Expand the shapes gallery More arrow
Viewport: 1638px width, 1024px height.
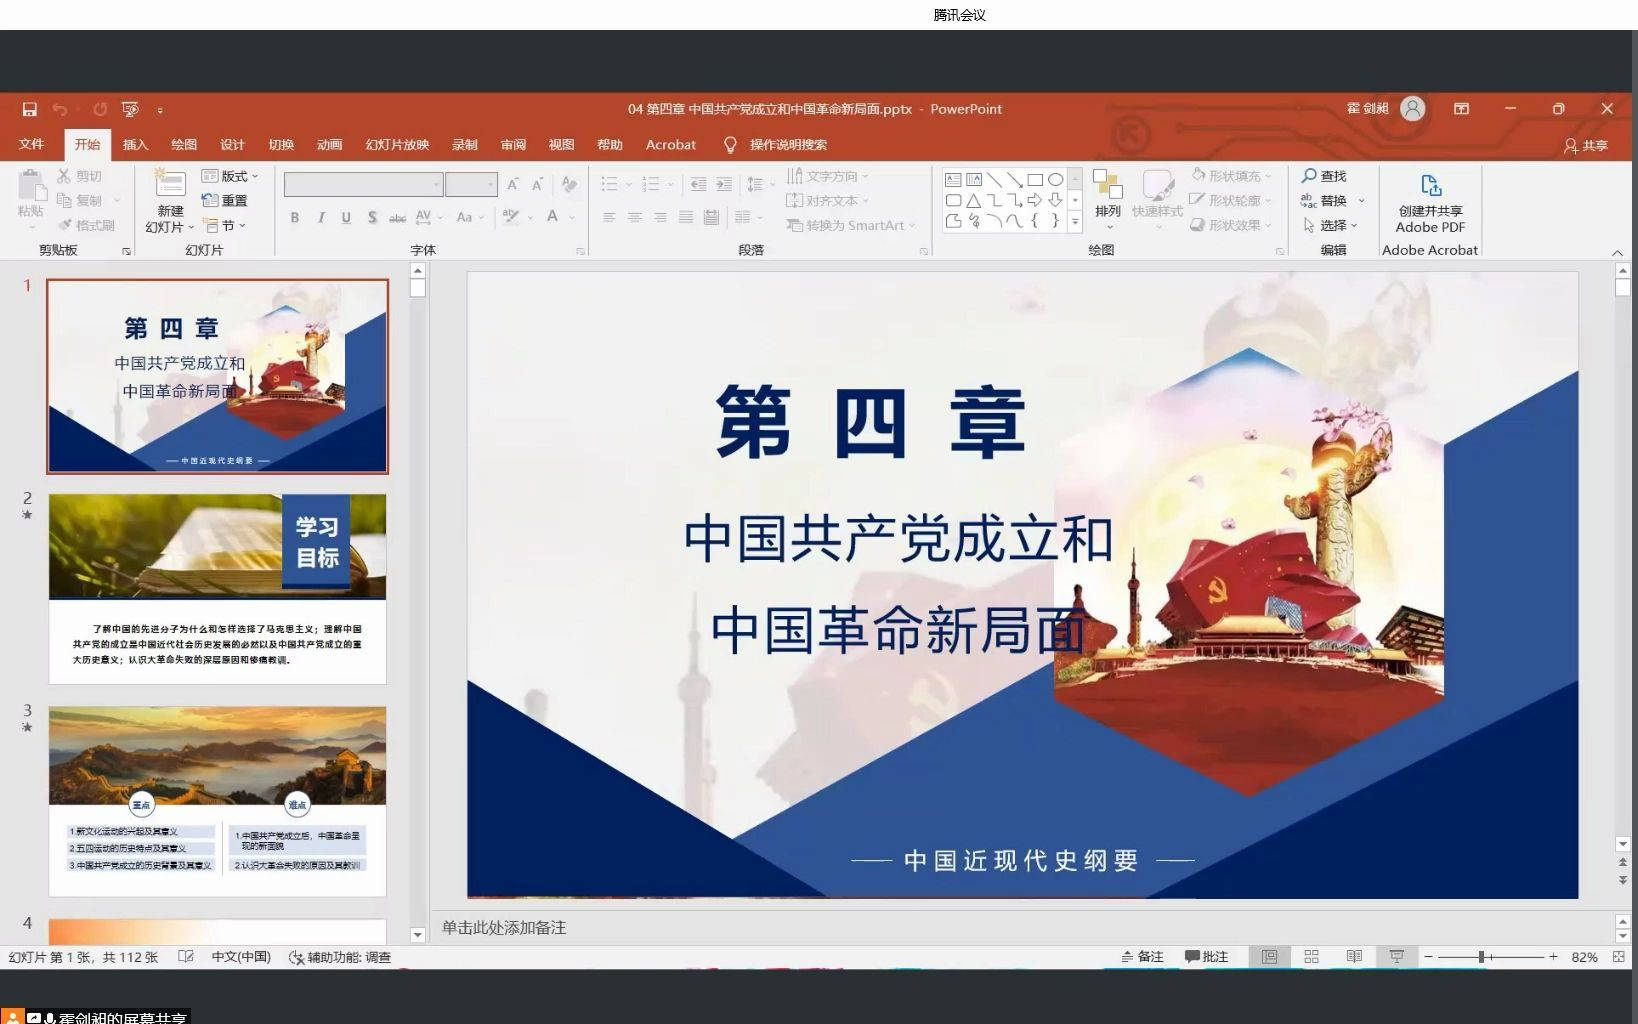(x=1075, y=222)
